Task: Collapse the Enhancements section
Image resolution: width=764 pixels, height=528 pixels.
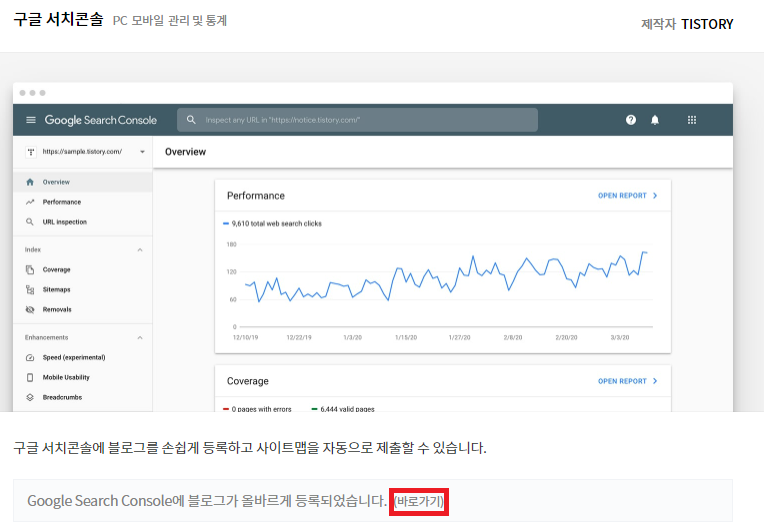Action: [x=140, y=338]
